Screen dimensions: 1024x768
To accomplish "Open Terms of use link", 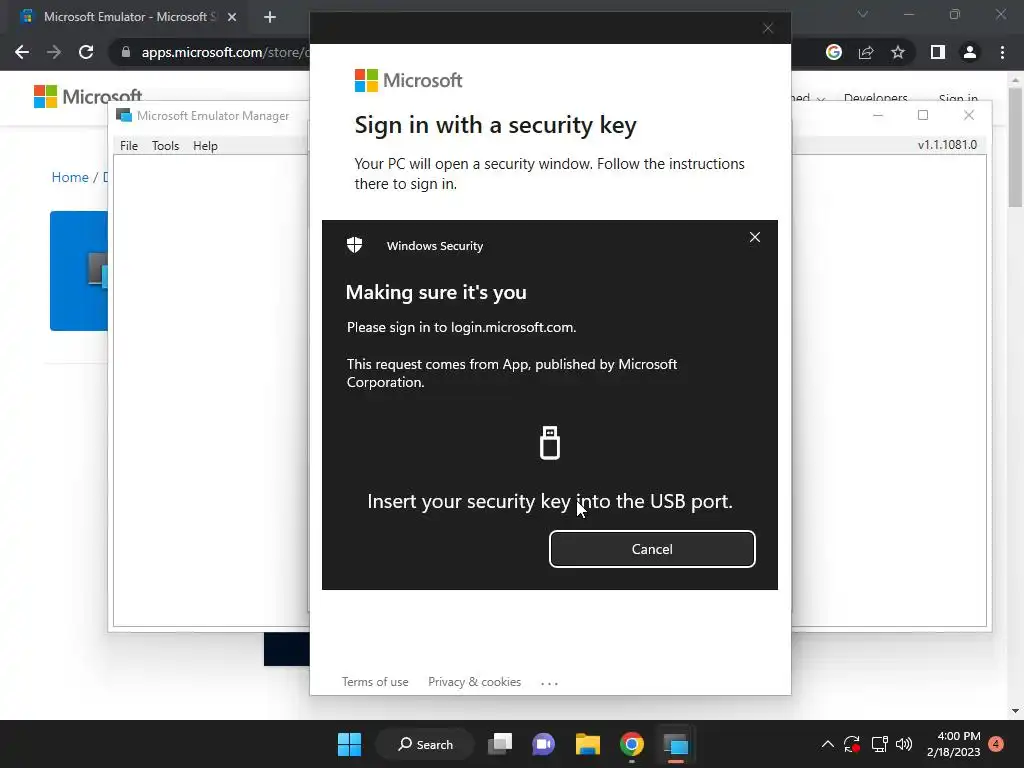I will 375,682.
